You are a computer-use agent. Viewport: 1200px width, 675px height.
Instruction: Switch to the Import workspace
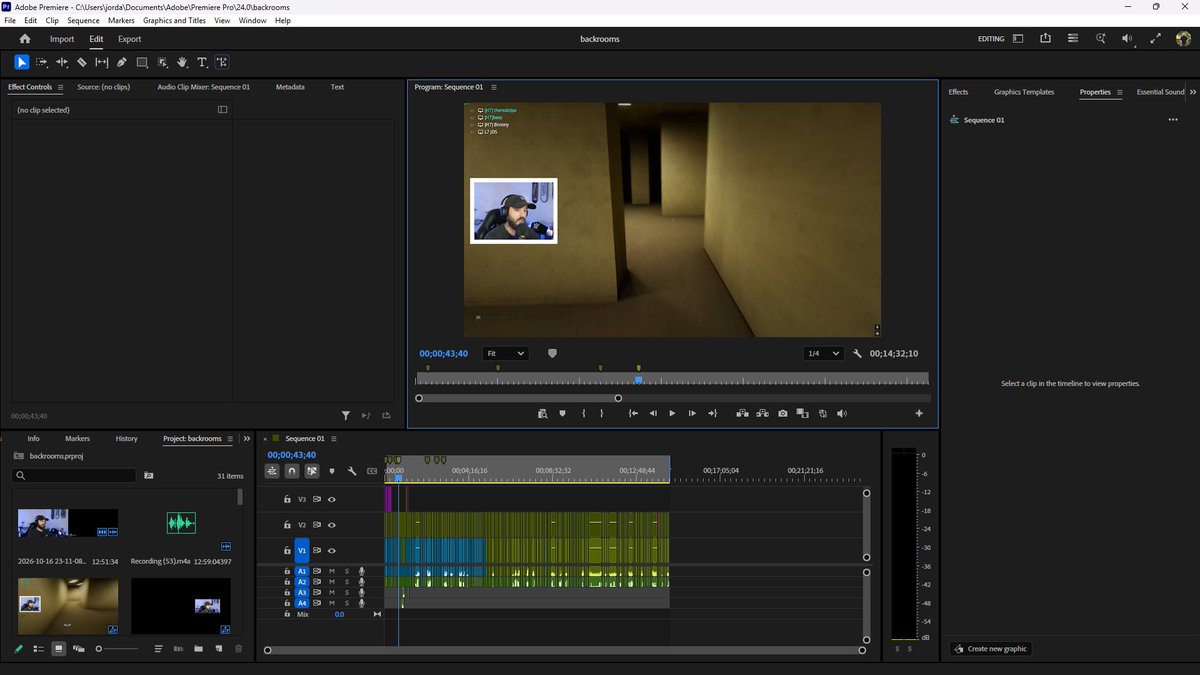pos(62,39)
